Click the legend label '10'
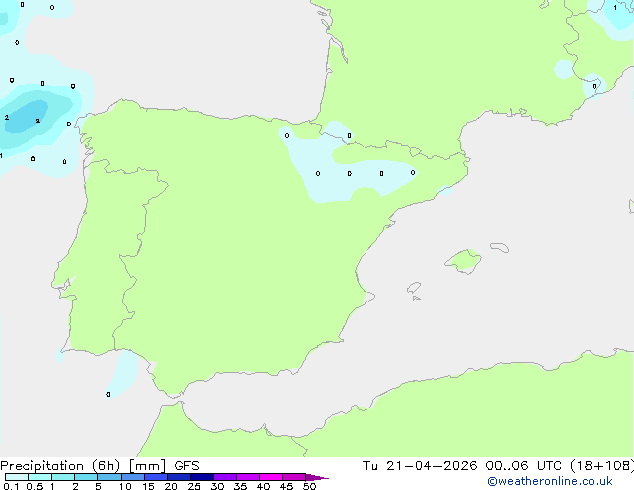The image size is (634, 490). point(125,486)
